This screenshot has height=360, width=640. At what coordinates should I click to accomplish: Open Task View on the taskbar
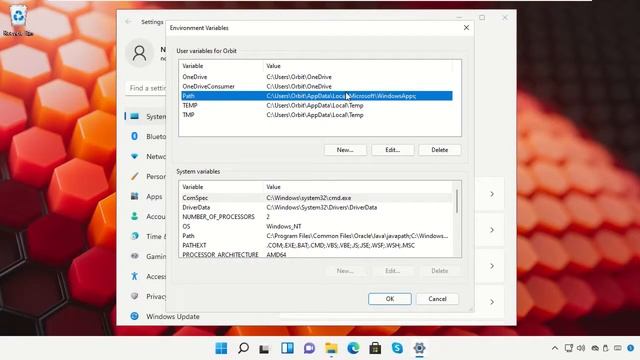(265, 348)
